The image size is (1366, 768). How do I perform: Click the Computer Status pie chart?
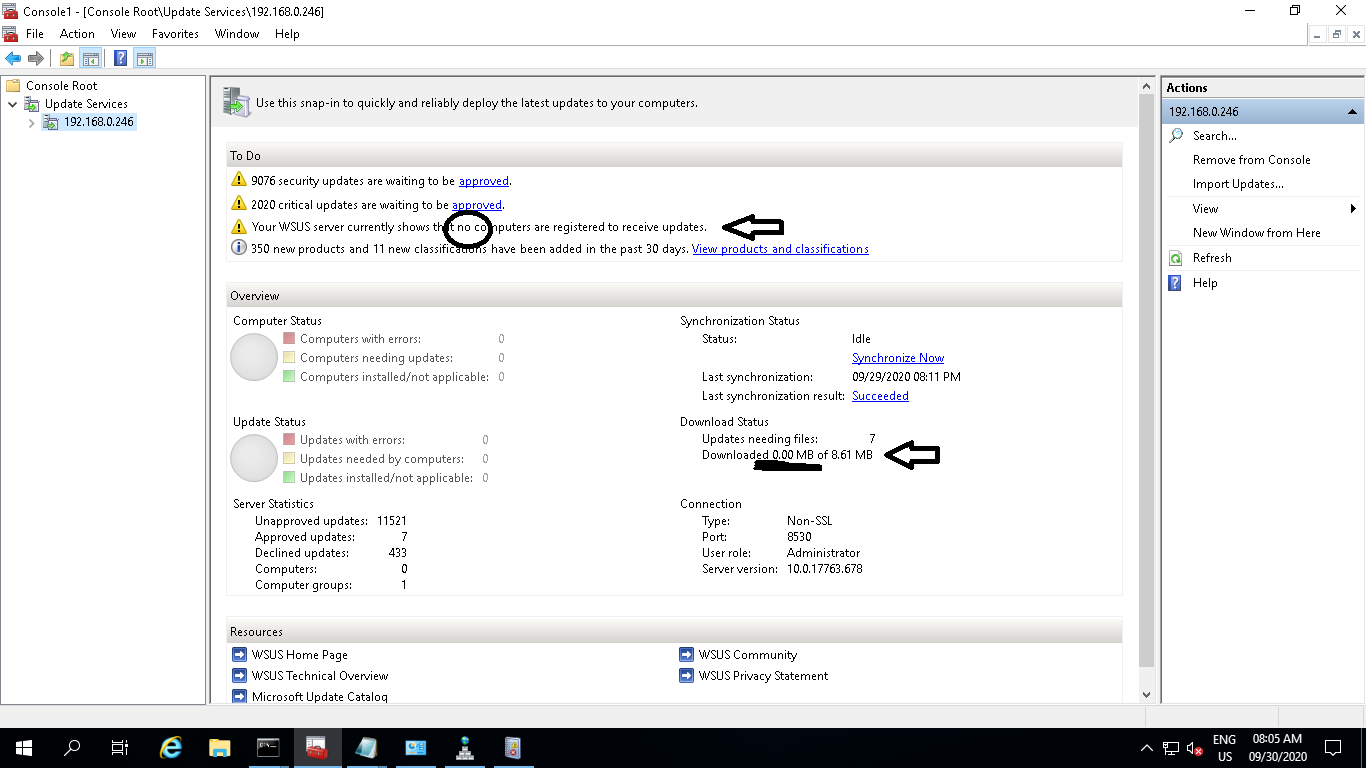click(x=254, y=357)
